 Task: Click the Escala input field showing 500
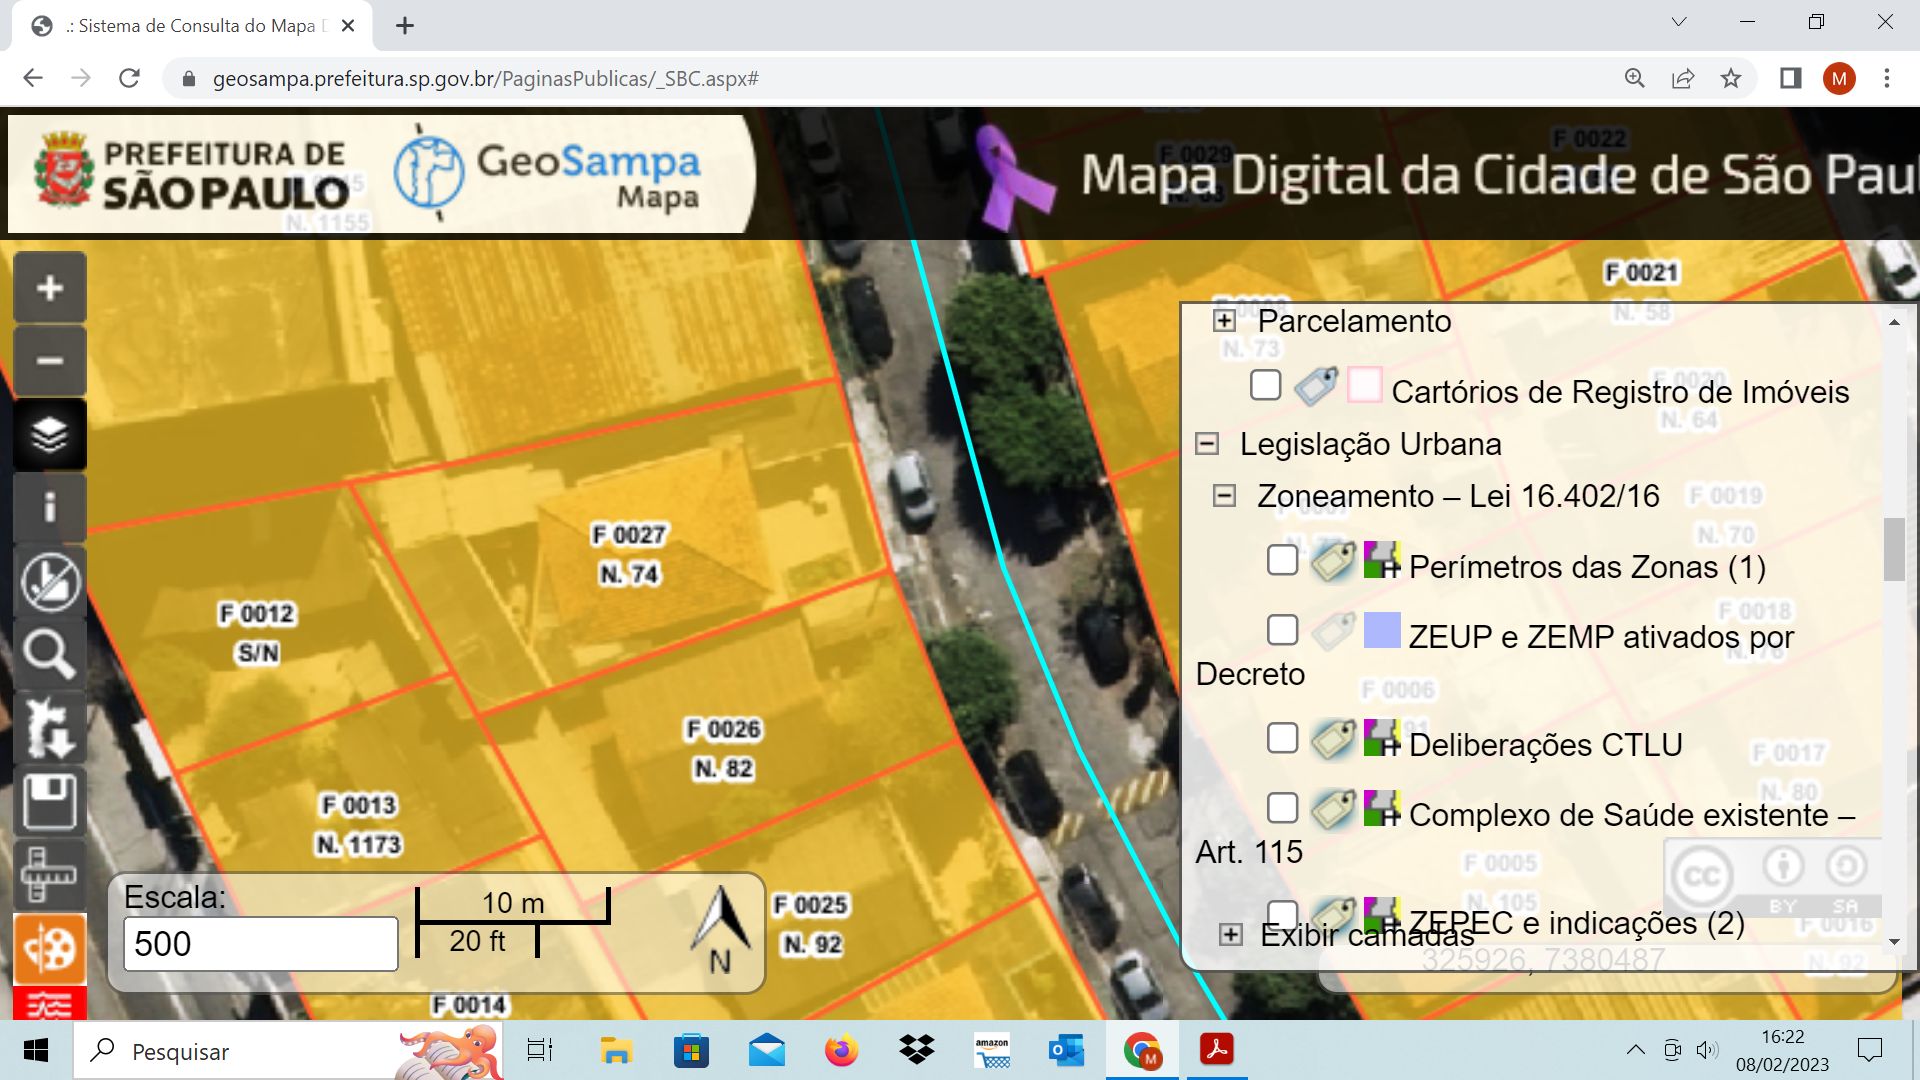tap(261, 944)
